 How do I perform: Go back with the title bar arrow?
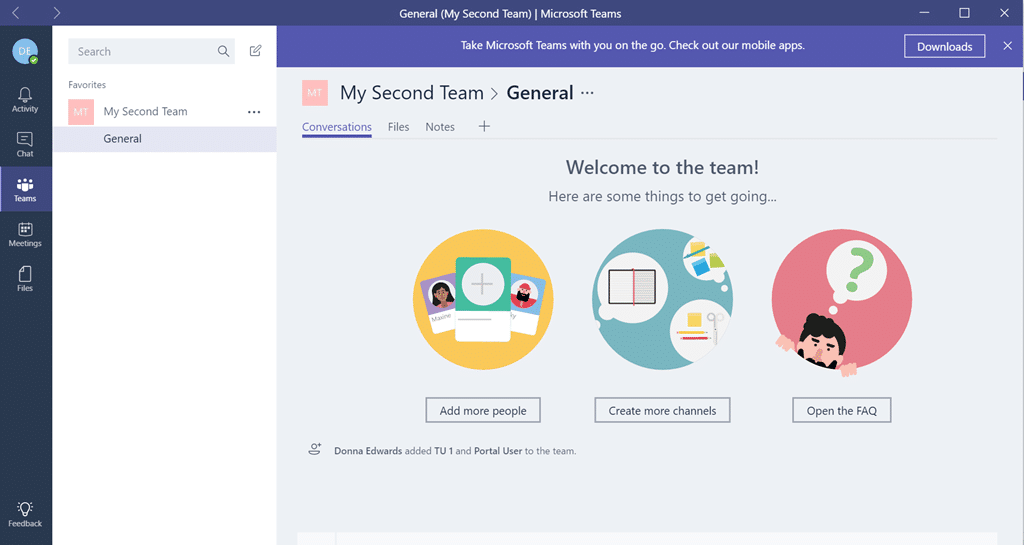(16, 13)
